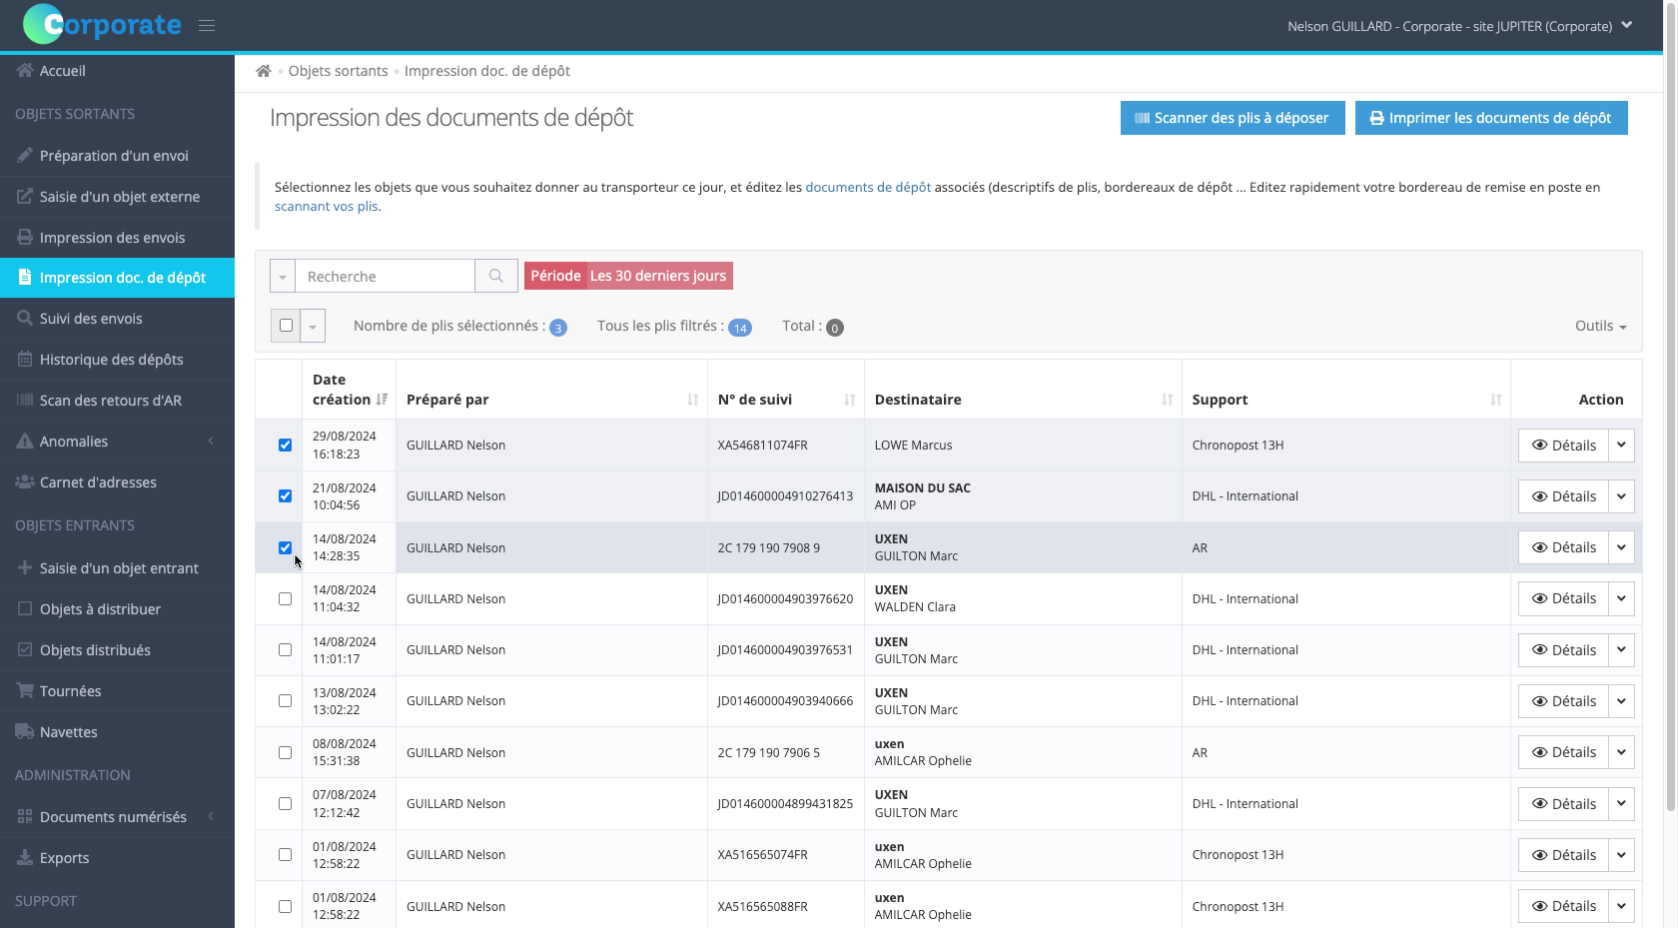Check the JD014600004903940666 row checkbox
Viewport: 1678px width, 928px height.
coord(285,701)
